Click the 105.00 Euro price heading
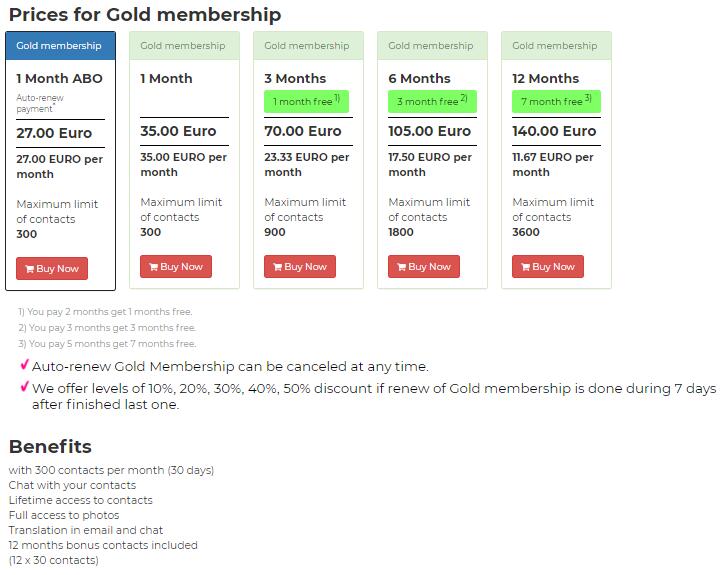 click(x=430, y=131)
